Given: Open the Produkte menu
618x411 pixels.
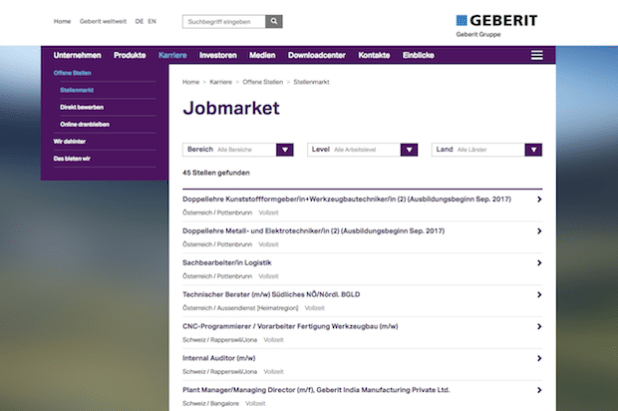Looking at the screenshot, I should (130, 56).
